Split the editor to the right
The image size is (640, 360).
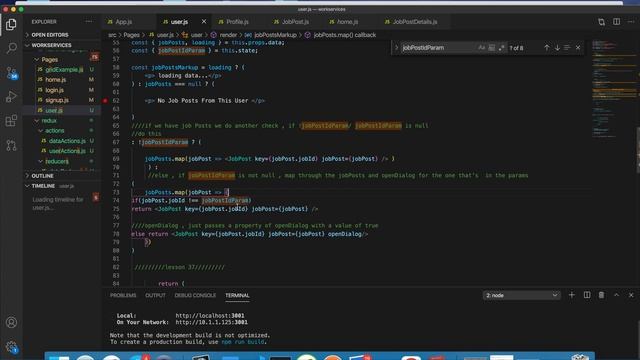pyautogui.click(x=616, y=22)
